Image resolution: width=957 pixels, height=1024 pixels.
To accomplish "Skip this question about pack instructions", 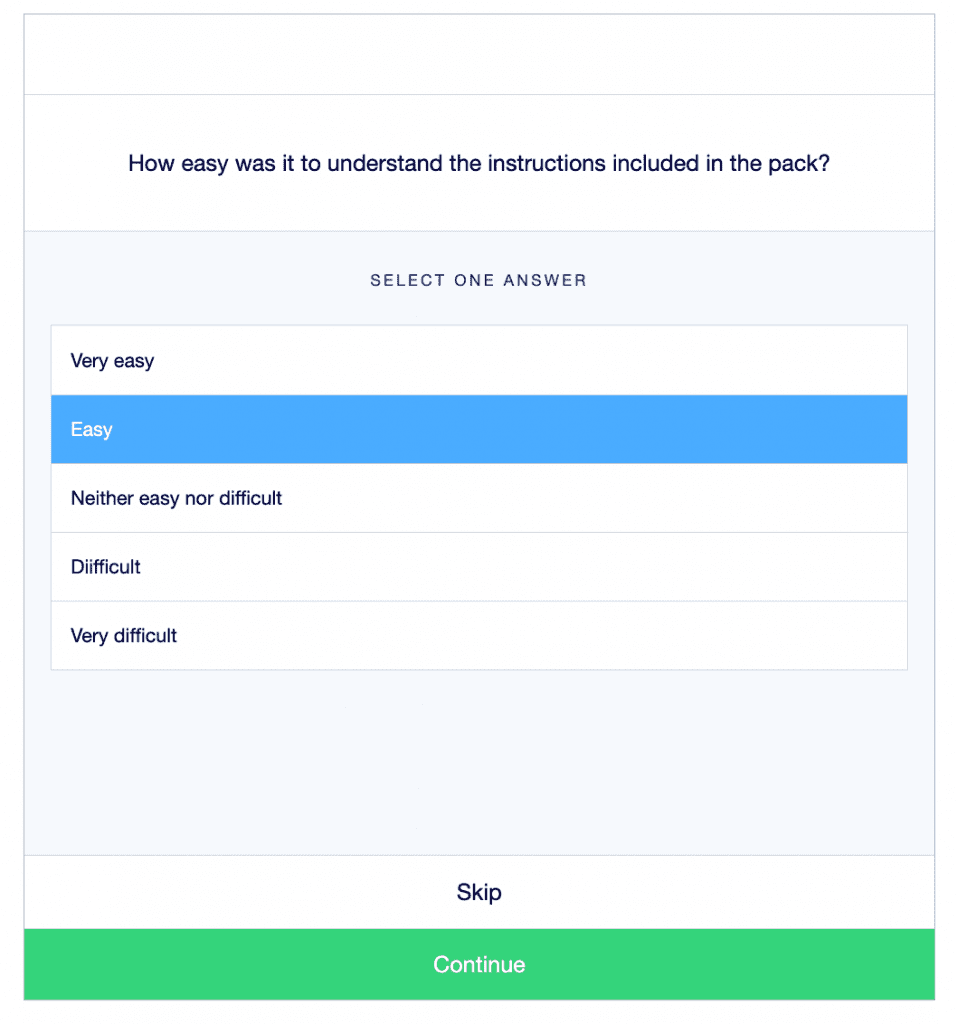I will click(478, 892).
